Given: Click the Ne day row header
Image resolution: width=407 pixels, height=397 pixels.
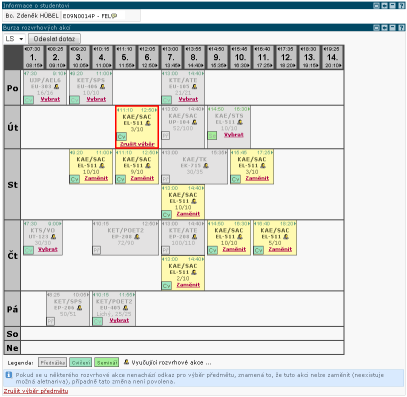Looking at the screenshot, I should coord(12,348).
